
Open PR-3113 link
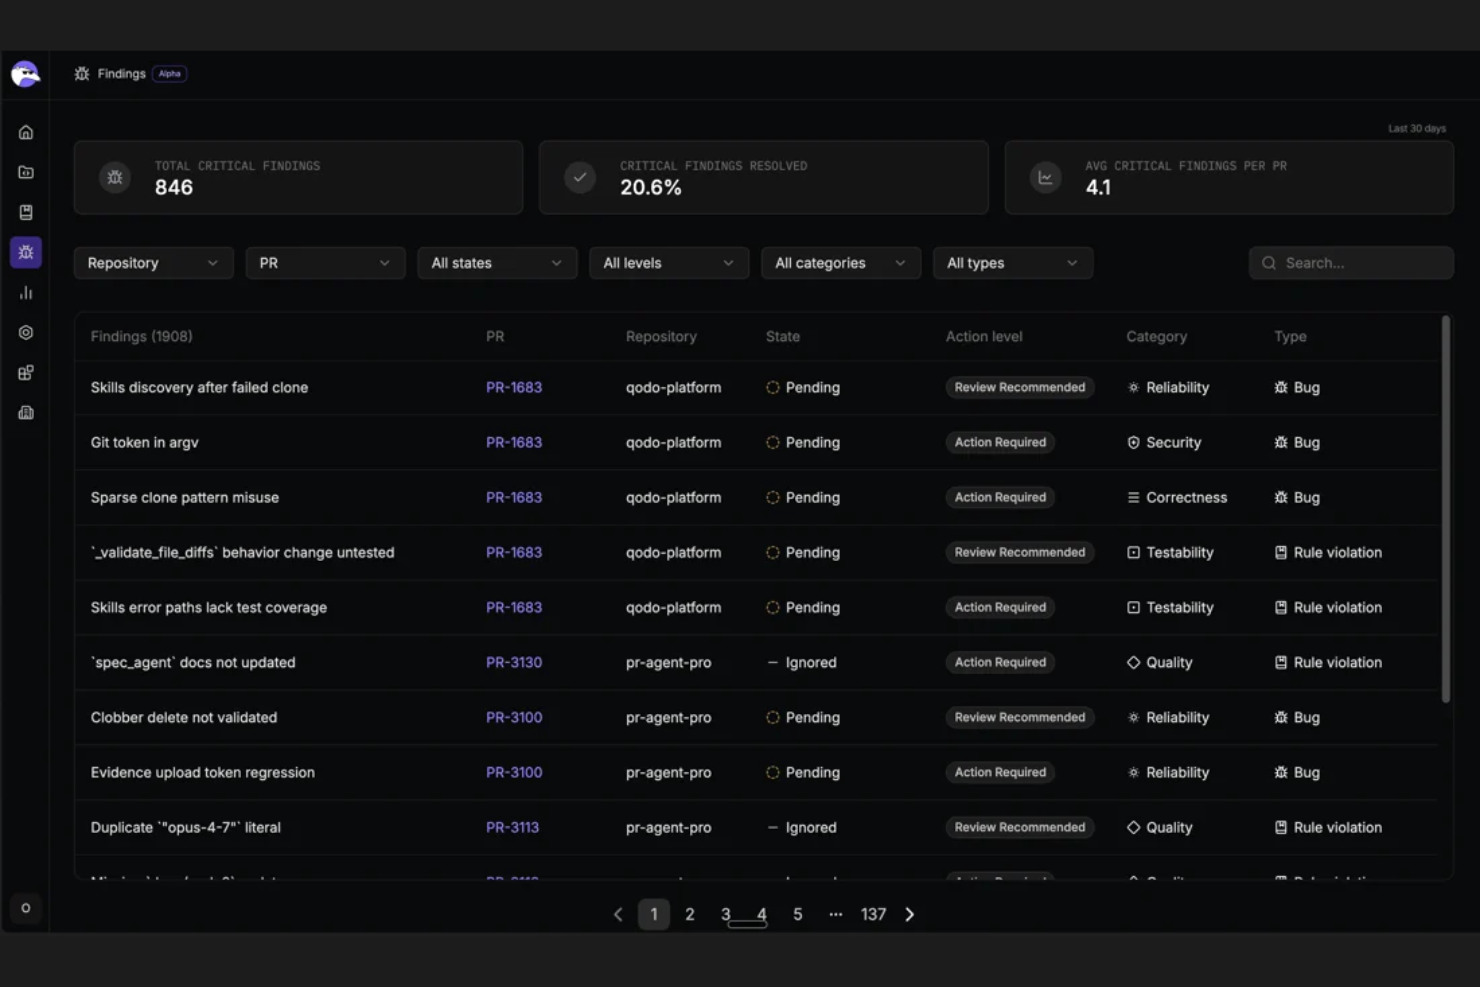click(x=512, y=827)
